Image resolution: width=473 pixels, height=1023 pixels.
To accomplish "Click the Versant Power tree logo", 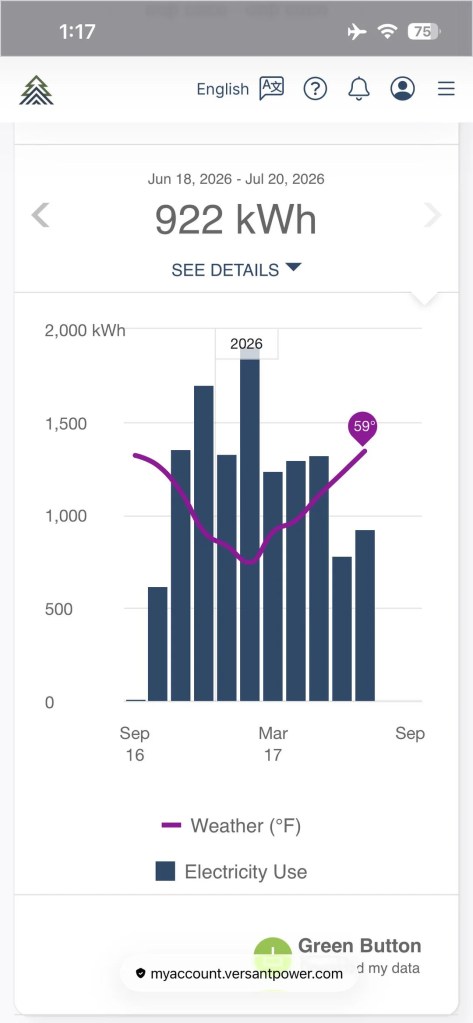I will coord(36,89).
